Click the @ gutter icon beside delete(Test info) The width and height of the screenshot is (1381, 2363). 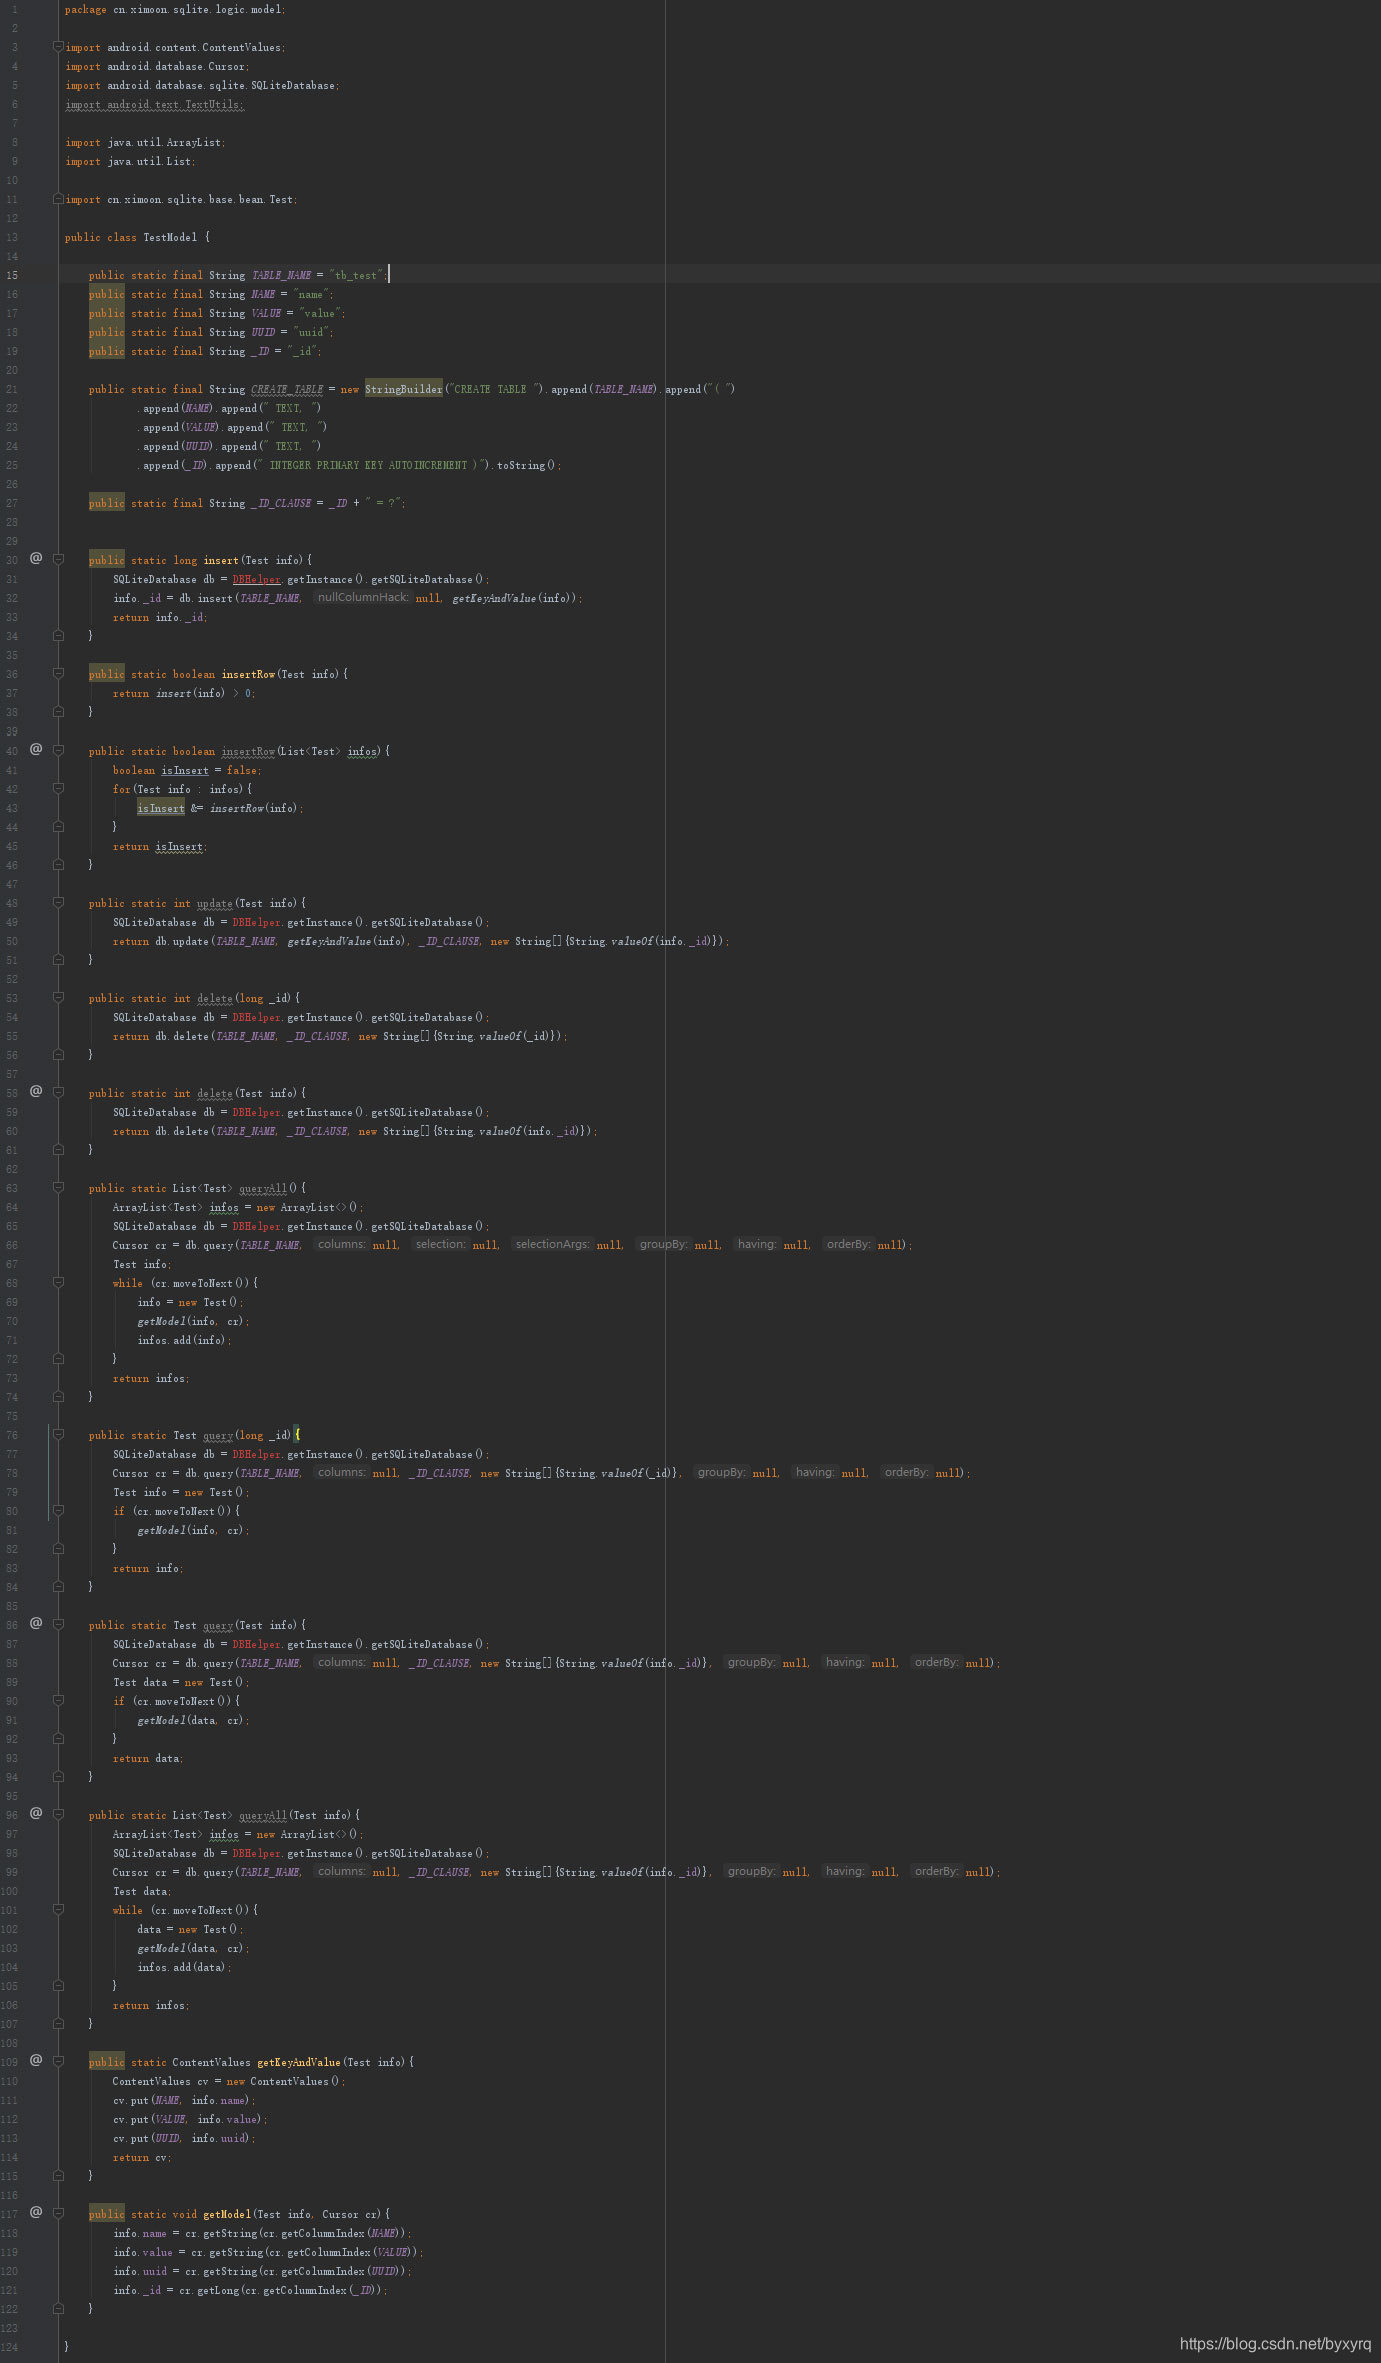point(36,1090)
